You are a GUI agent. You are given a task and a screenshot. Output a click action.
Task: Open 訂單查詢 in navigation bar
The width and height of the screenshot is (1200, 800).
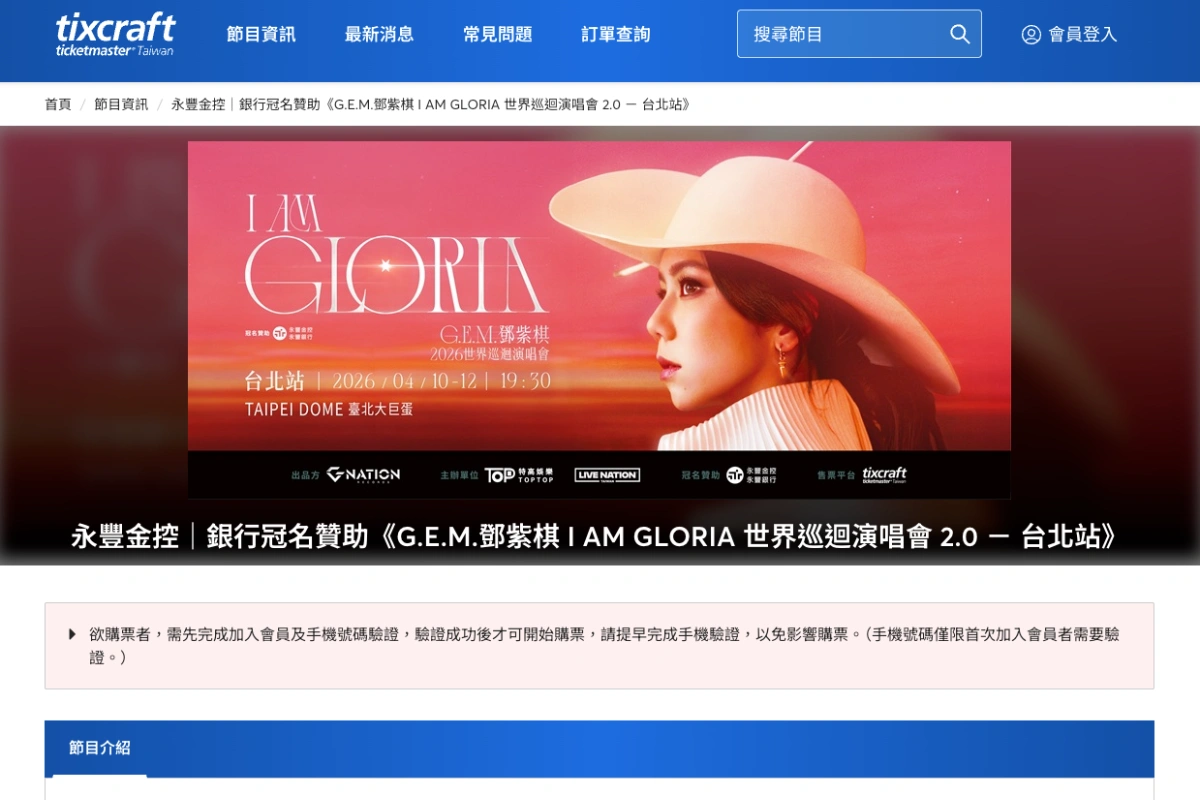coord(615,34)
